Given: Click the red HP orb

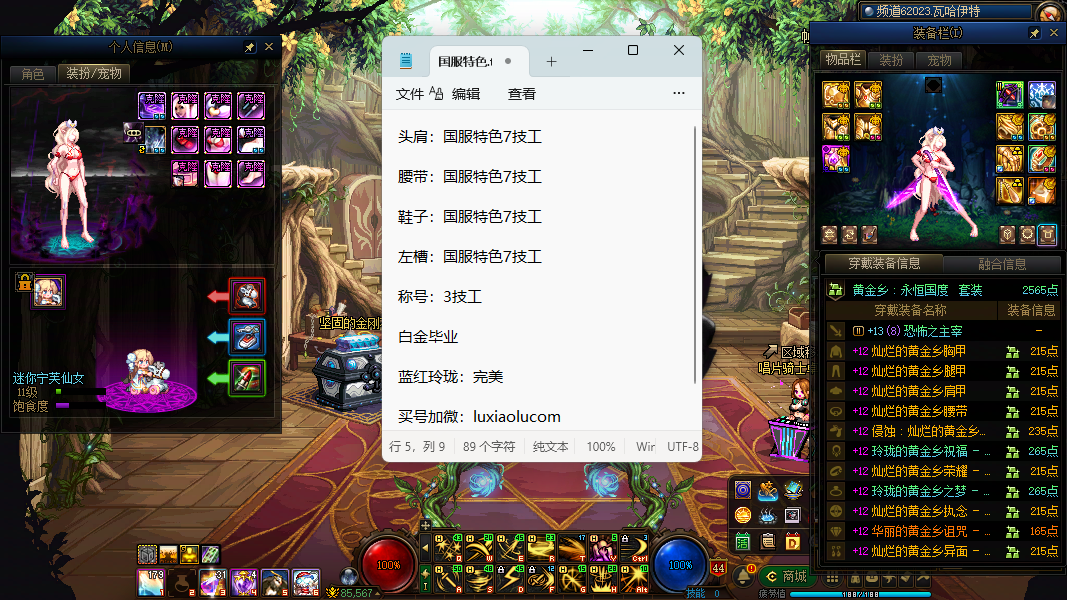Looking at the screenshot, I should click(388, 564).
